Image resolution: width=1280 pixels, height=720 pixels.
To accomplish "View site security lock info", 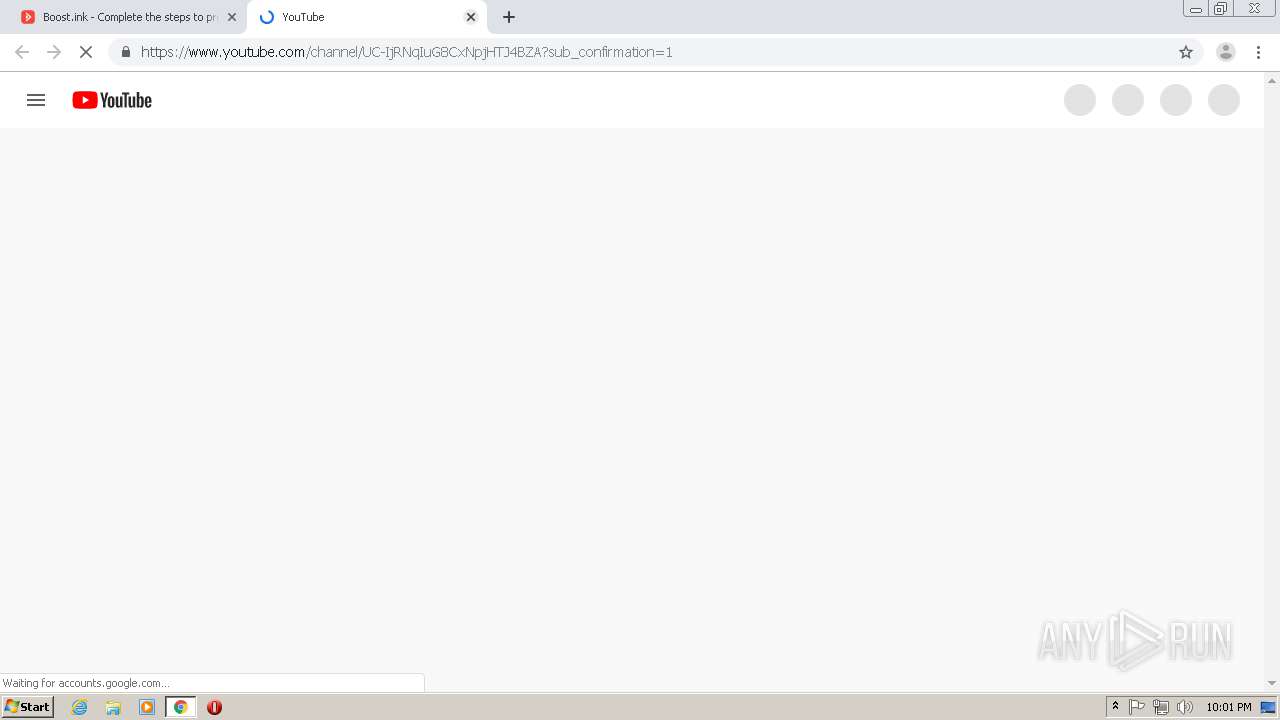I will pos(125,52).
